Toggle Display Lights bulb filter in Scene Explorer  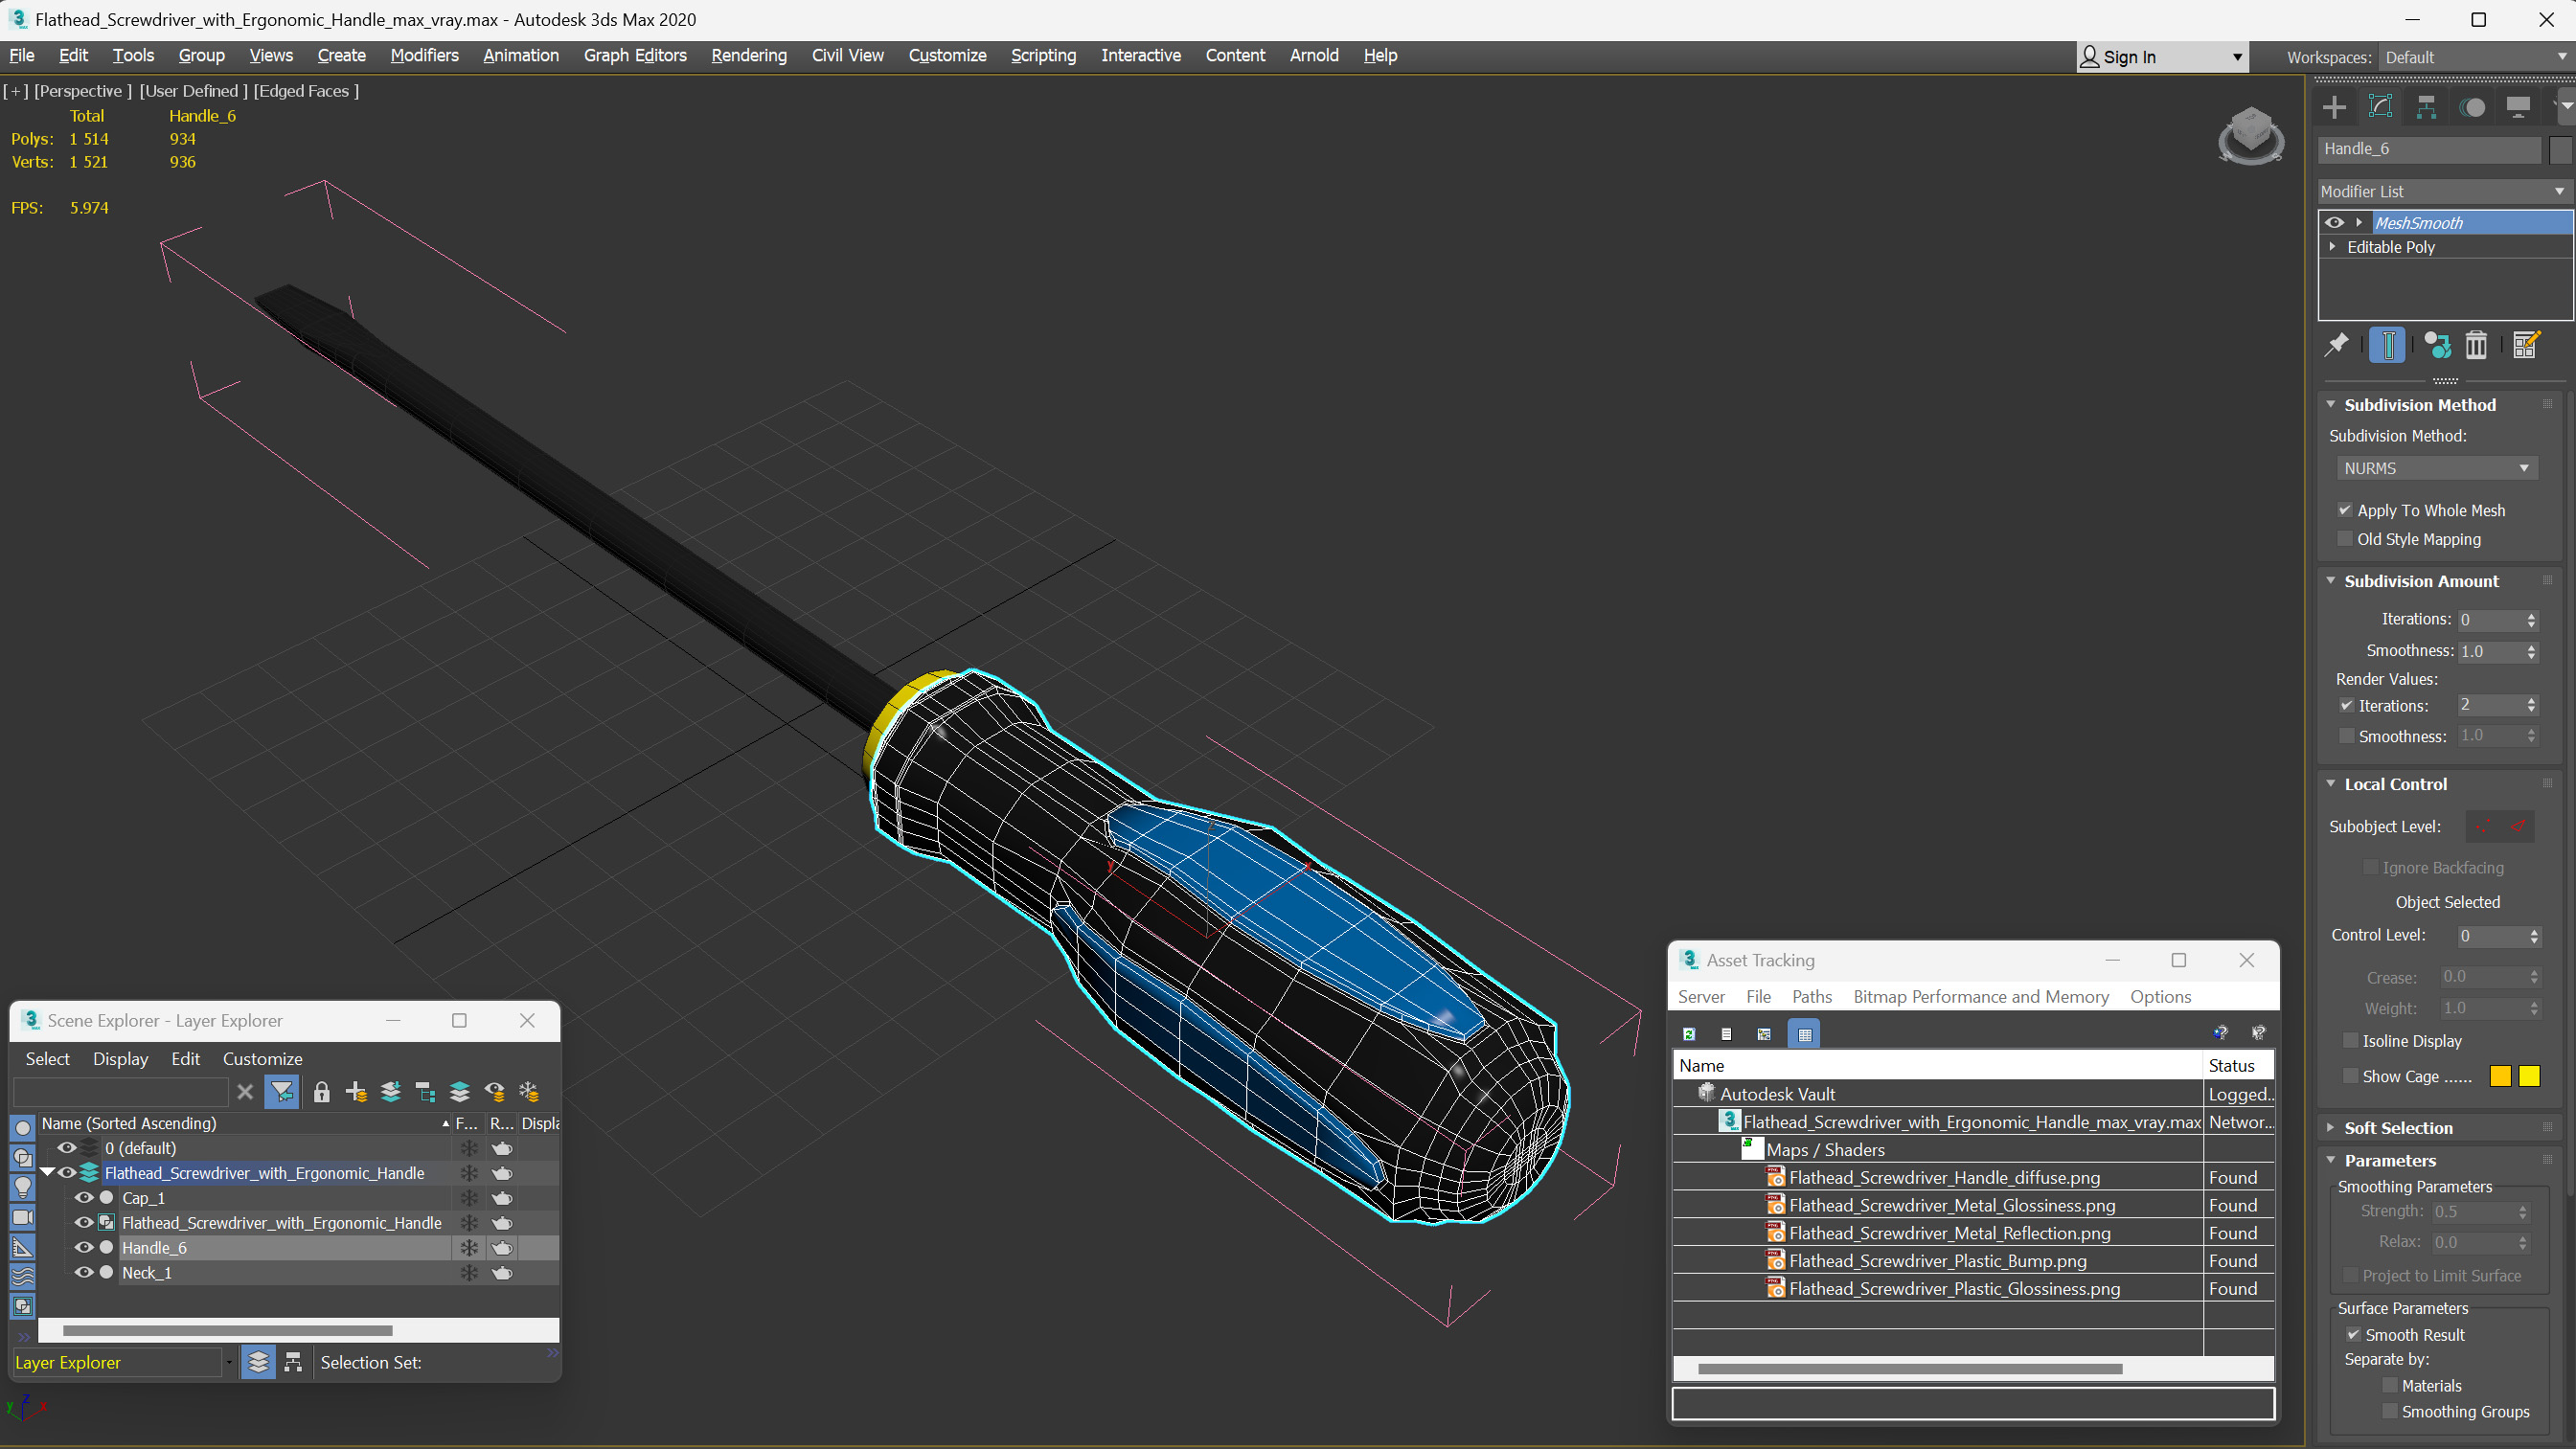click(22, 1187)
